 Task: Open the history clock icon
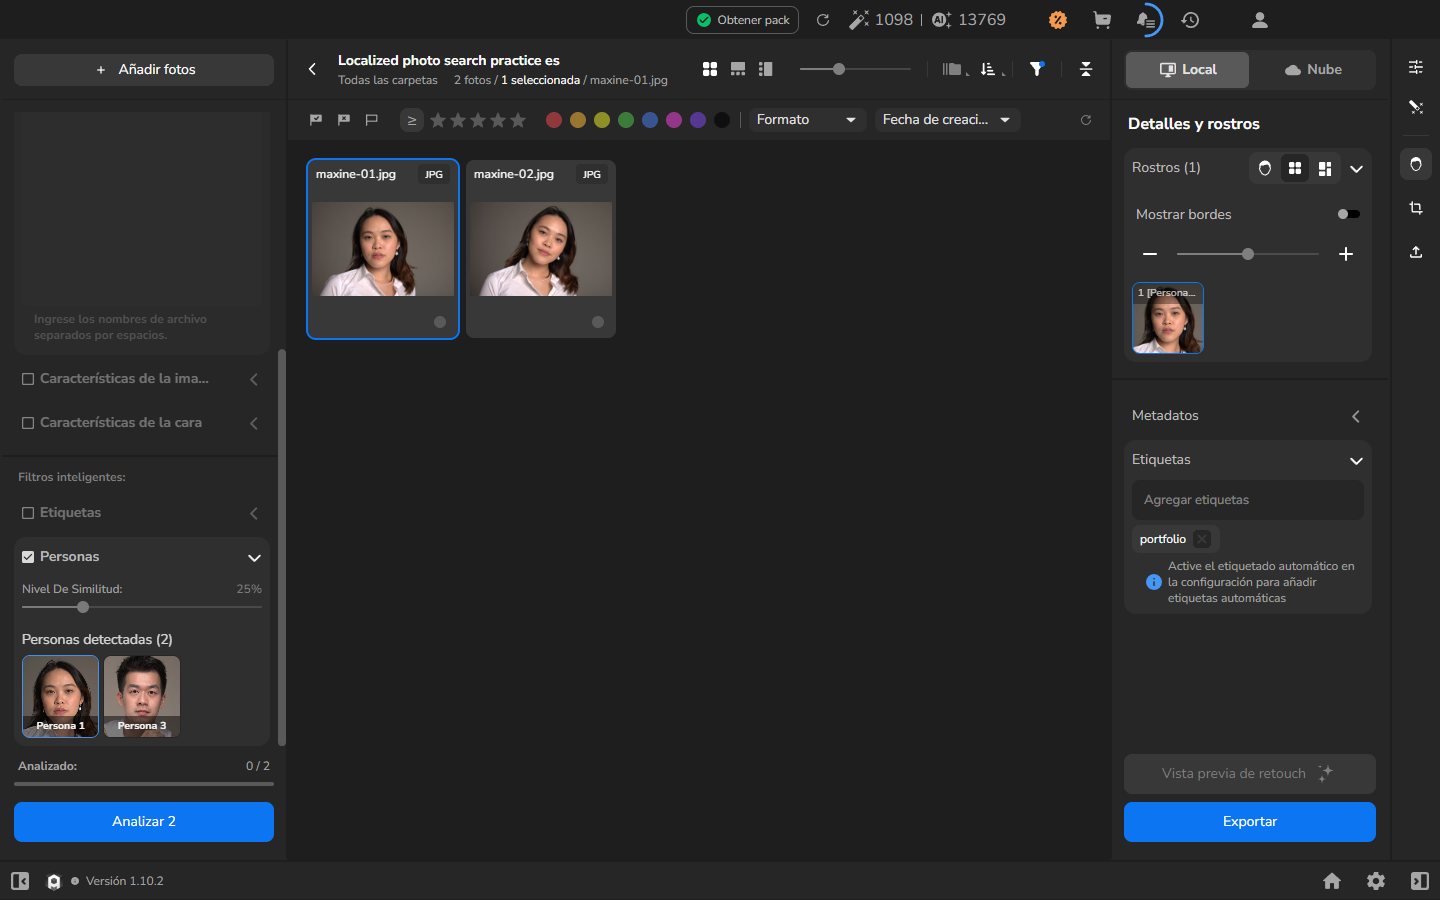pyautogui.click(x=1190, y=20)
